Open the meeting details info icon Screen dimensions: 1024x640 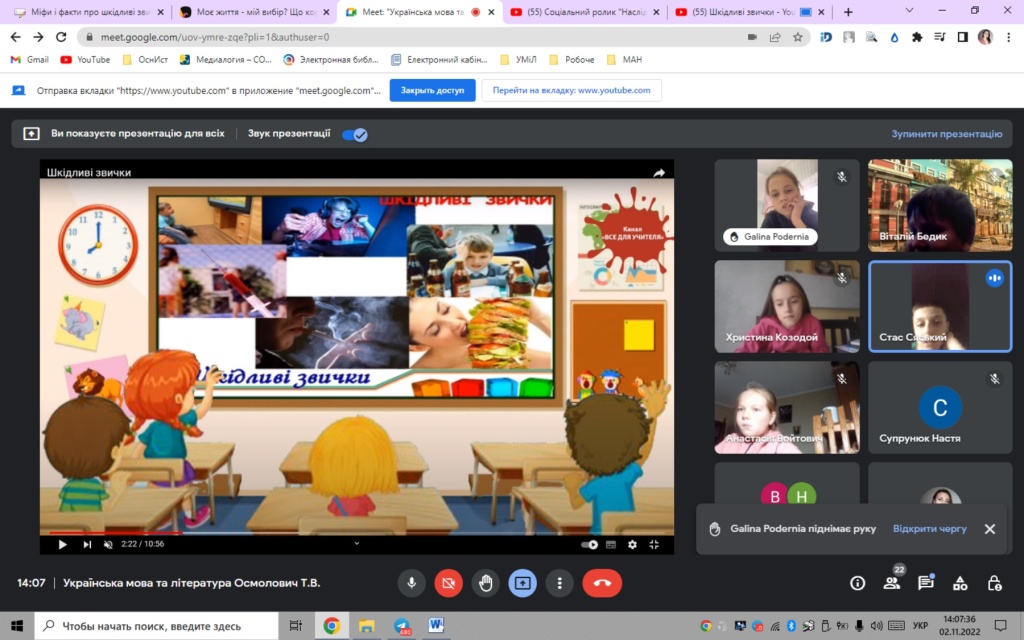tap(857, 583)
